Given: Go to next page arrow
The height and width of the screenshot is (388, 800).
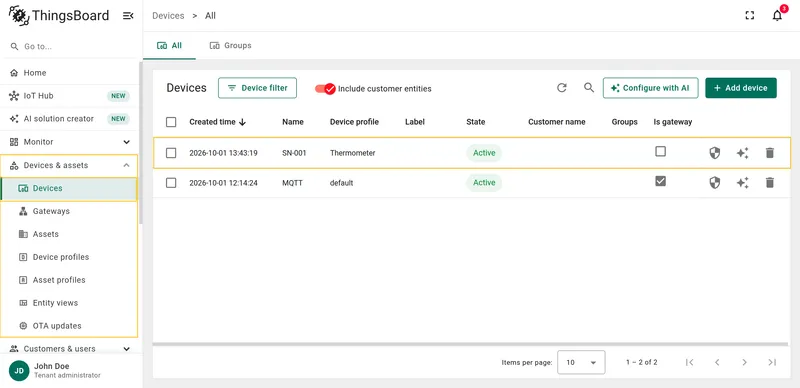Looking at the screenshot, I should tap(744, 362).
